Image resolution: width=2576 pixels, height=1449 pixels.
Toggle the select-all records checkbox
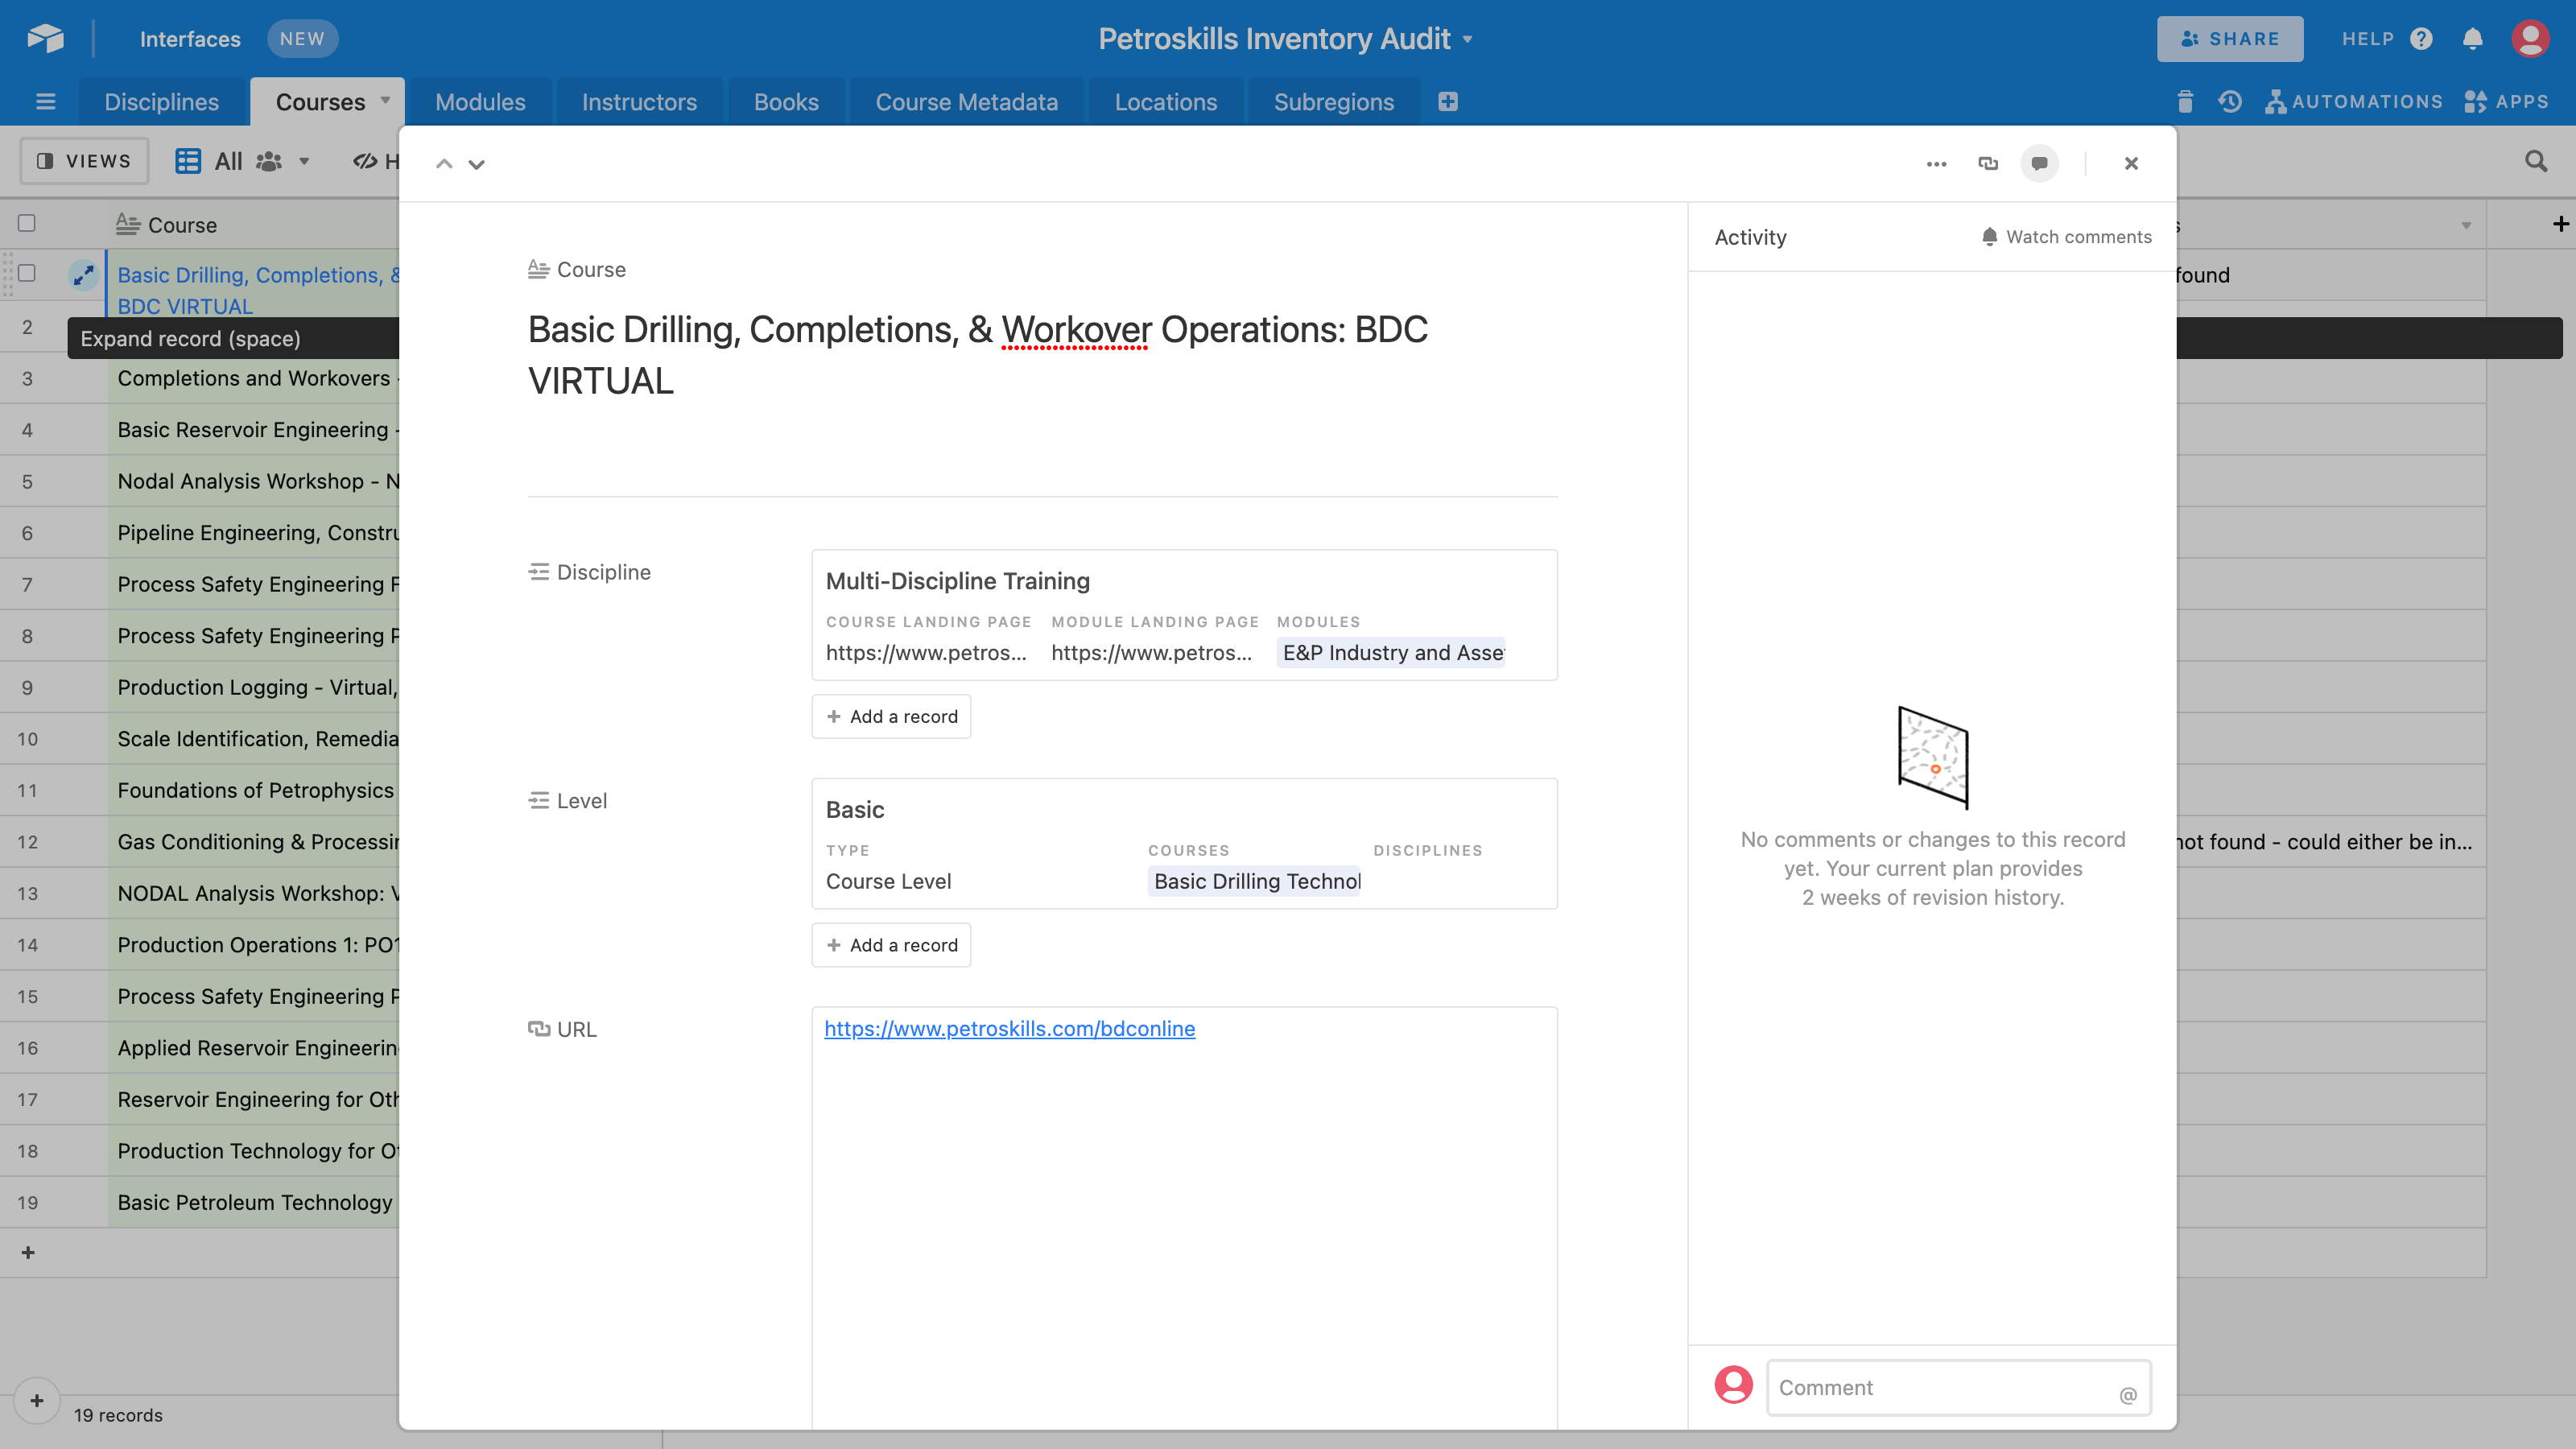tap(27, 223)
